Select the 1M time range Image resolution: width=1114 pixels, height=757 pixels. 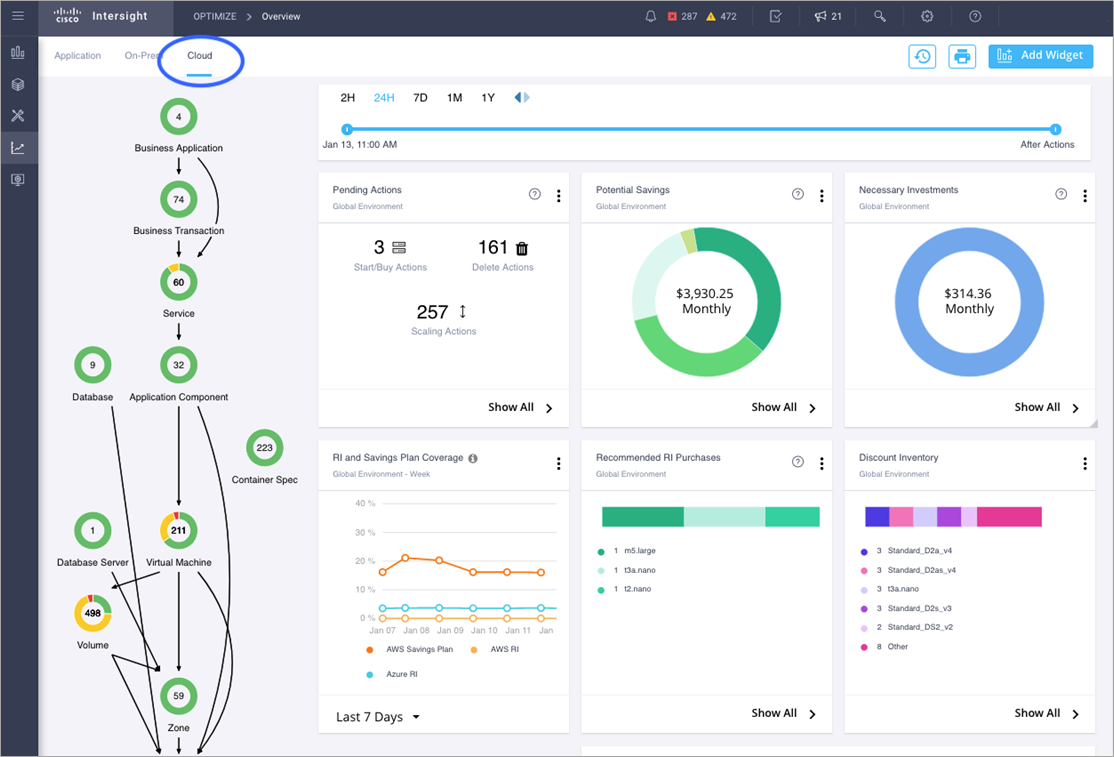coord(455,98)
